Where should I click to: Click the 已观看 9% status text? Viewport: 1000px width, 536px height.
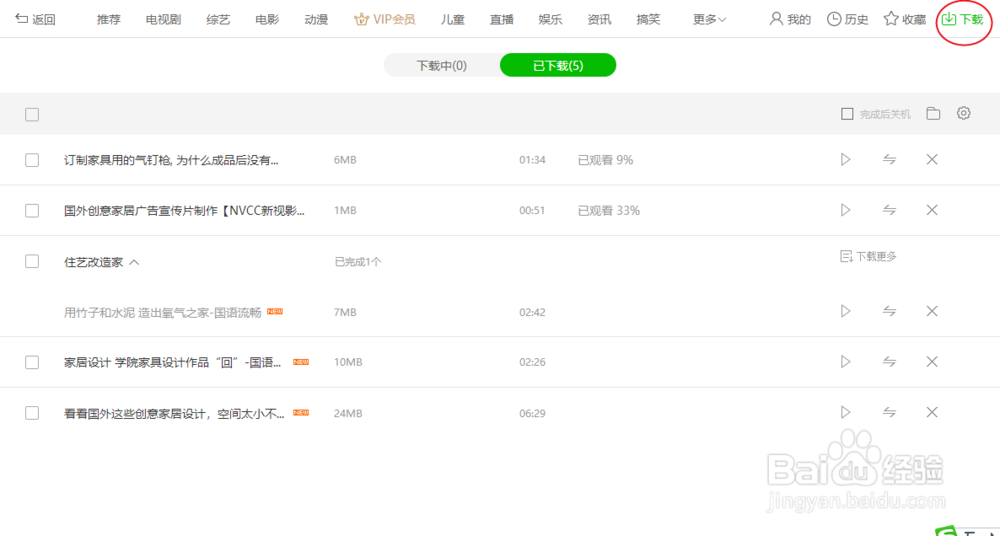pos(605,160)
